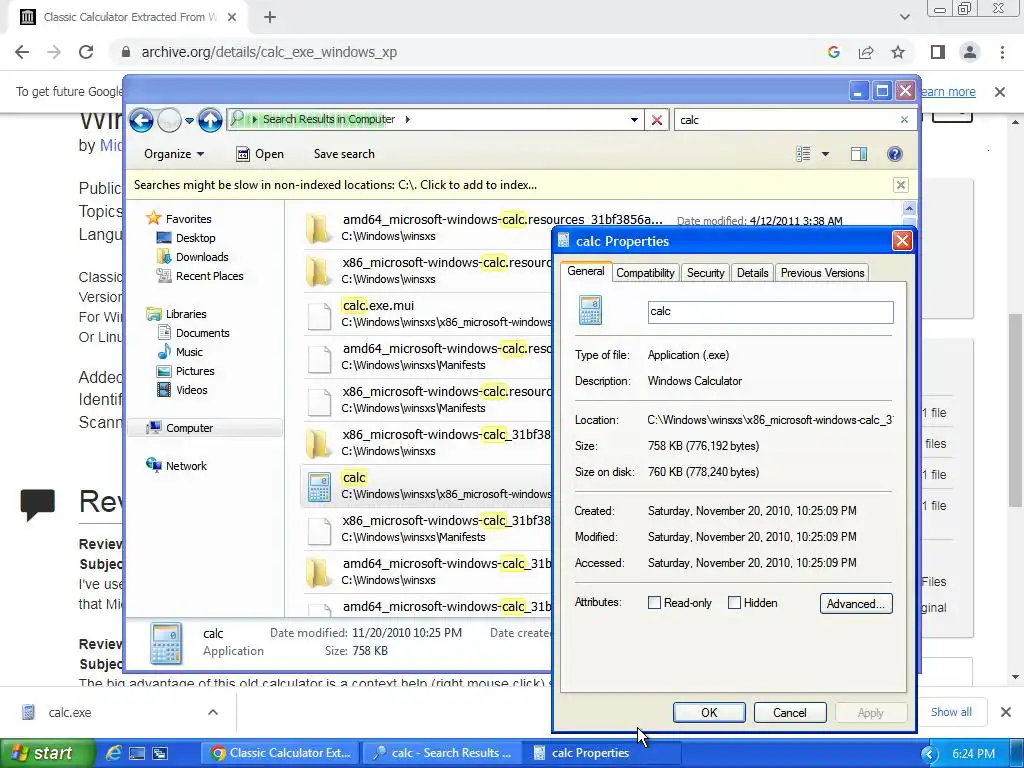This screenshot has width=1024, height=768.
Task: Select the calc.exe.mui file result
Action: click(428, 313)
